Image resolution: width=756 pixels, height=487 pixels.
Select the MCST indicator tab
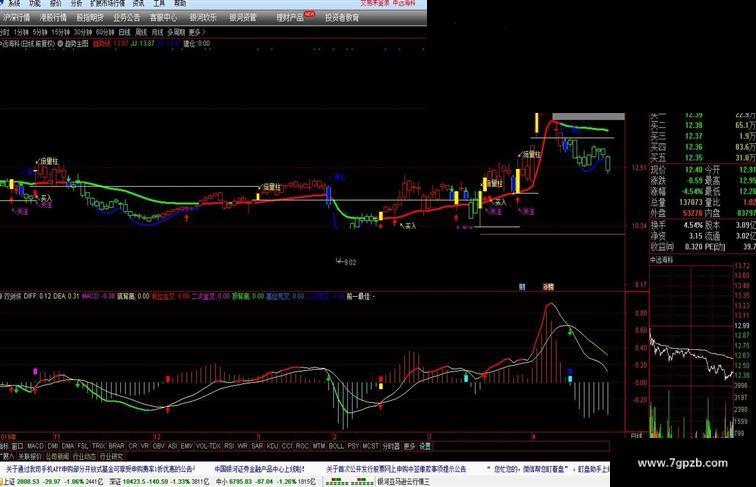(x=370, y=446)
